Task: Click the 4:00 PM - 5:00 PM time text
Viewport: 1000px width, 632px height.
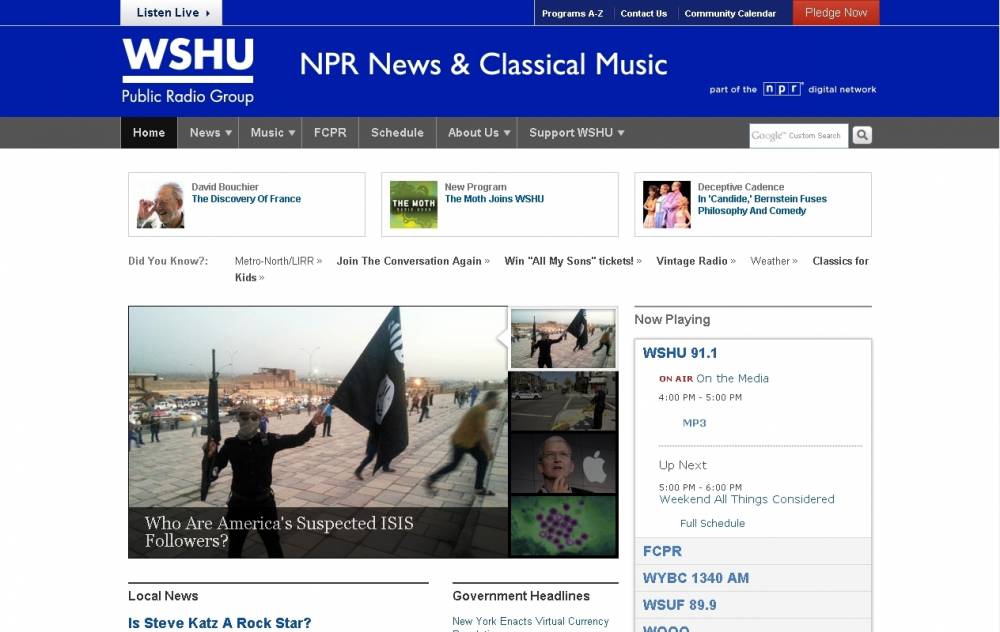Action: click(700, 397)
